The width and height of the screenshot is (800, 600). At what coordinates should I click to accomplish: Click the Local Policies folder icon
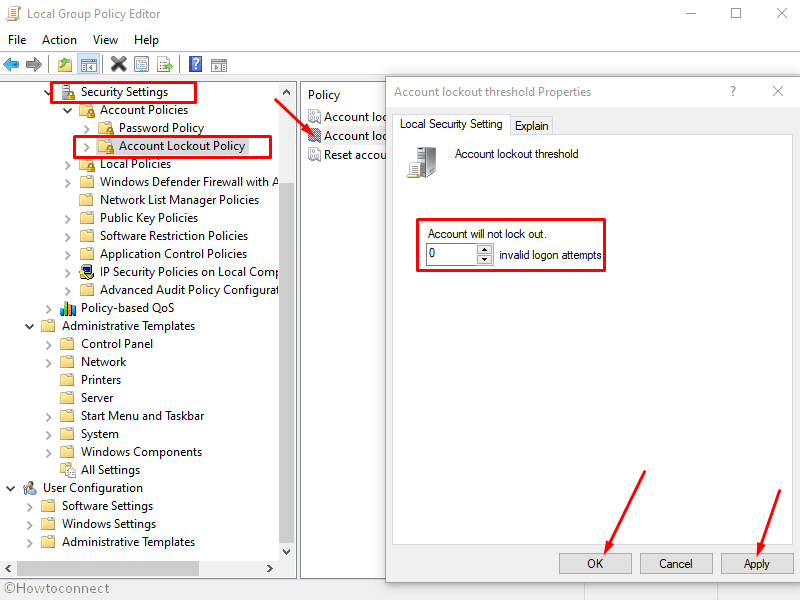(x=87, y=164)
